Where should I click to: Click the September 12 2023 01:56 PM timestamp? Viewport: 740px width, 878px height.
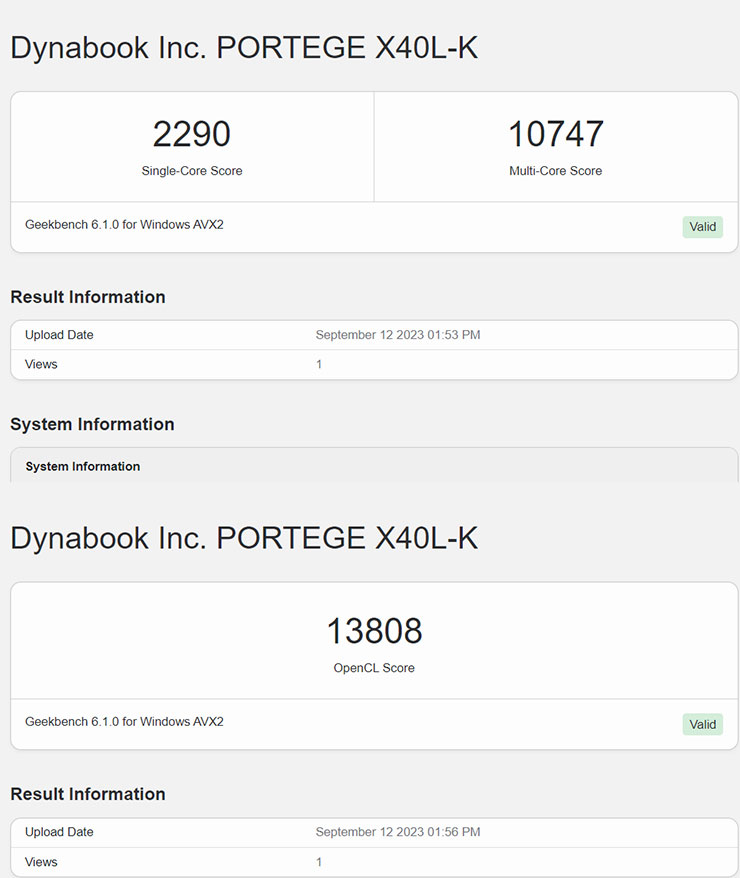397,832
